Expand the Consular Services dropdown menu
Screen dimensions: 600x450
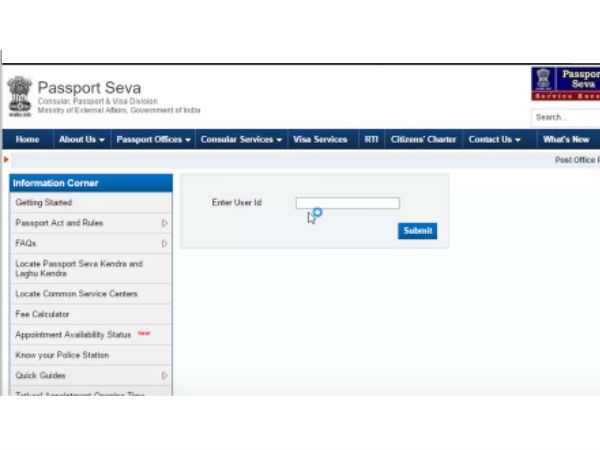[x=241, y=140]
